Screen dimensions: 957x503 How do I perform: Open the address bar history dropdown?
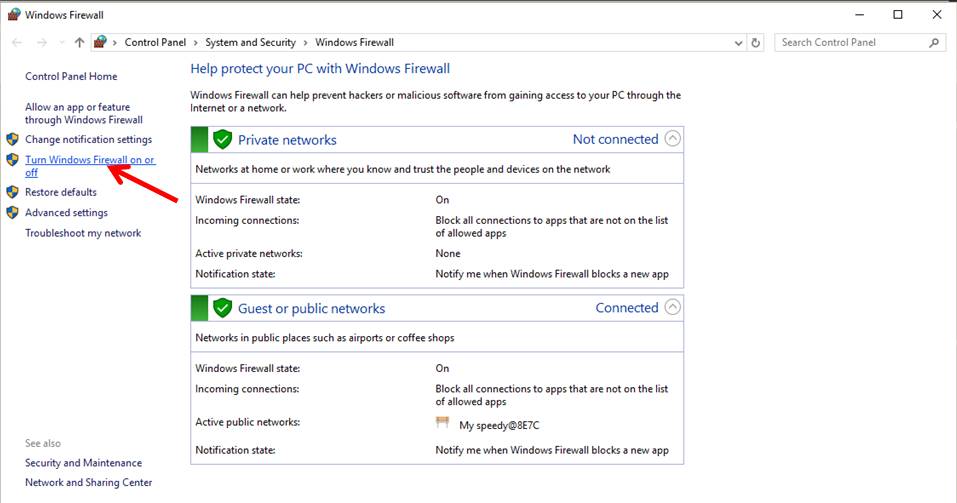(x=739, y=43)
